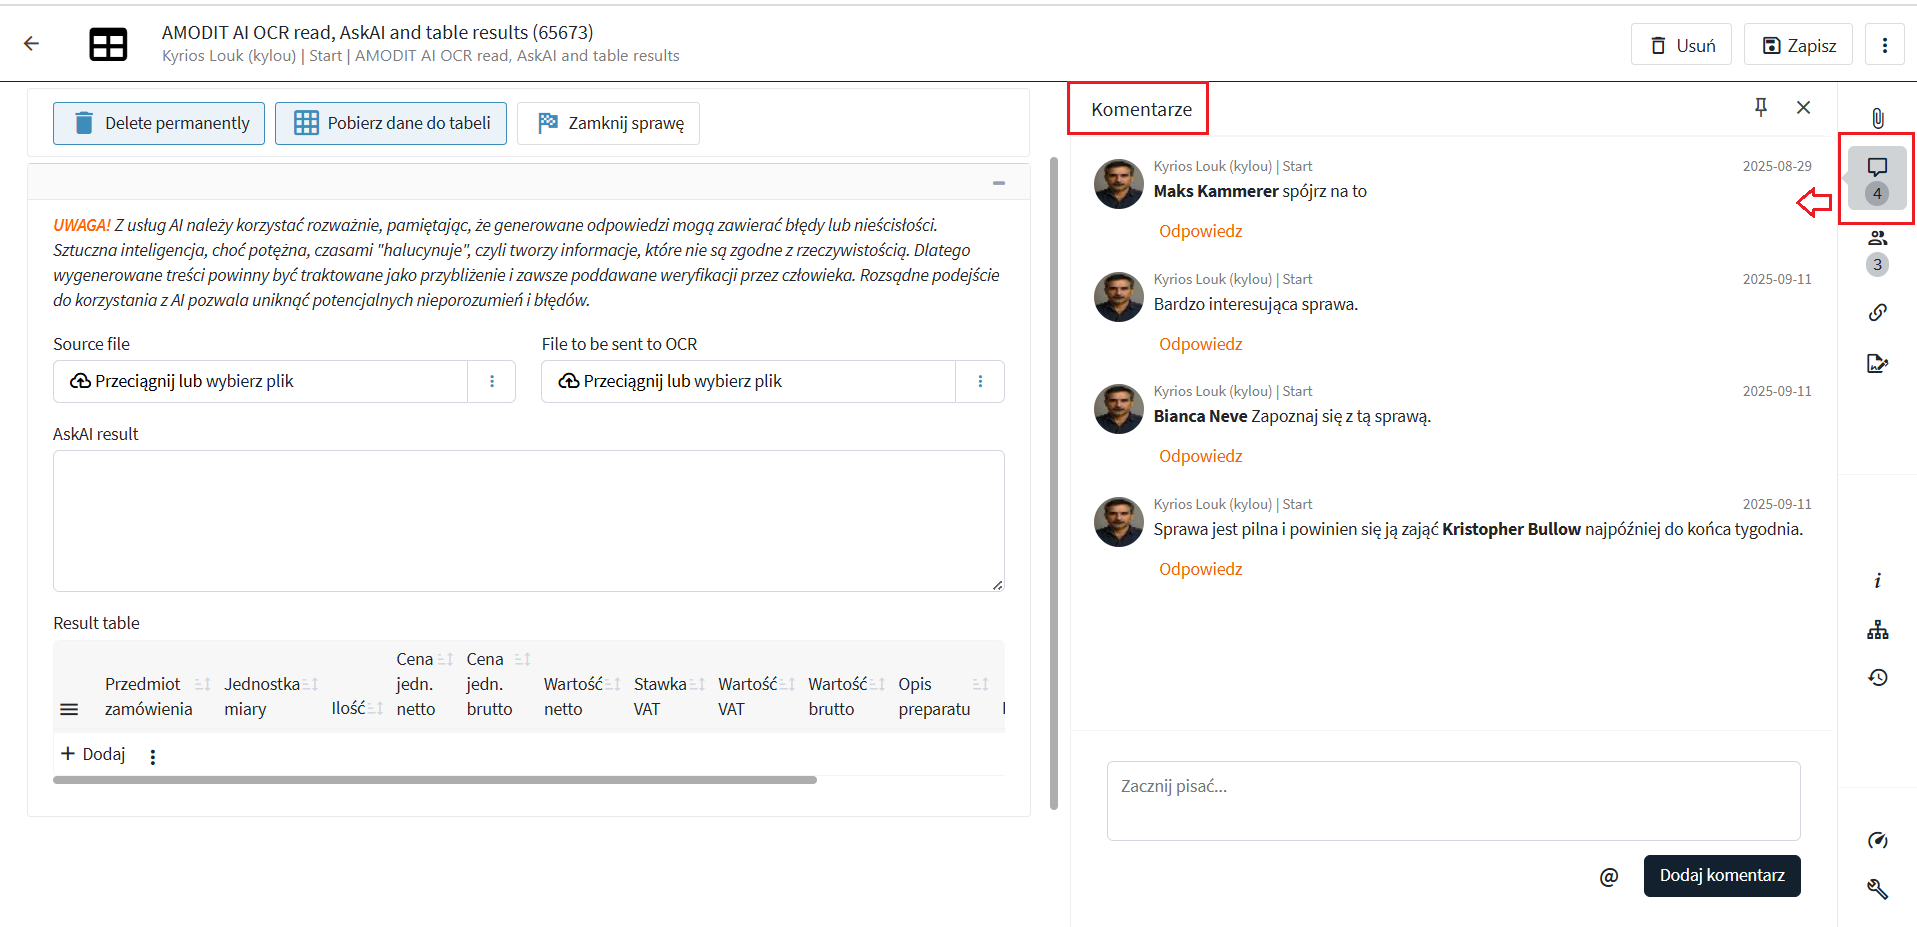Pin the Komentarze panel

coord(1761,107)
